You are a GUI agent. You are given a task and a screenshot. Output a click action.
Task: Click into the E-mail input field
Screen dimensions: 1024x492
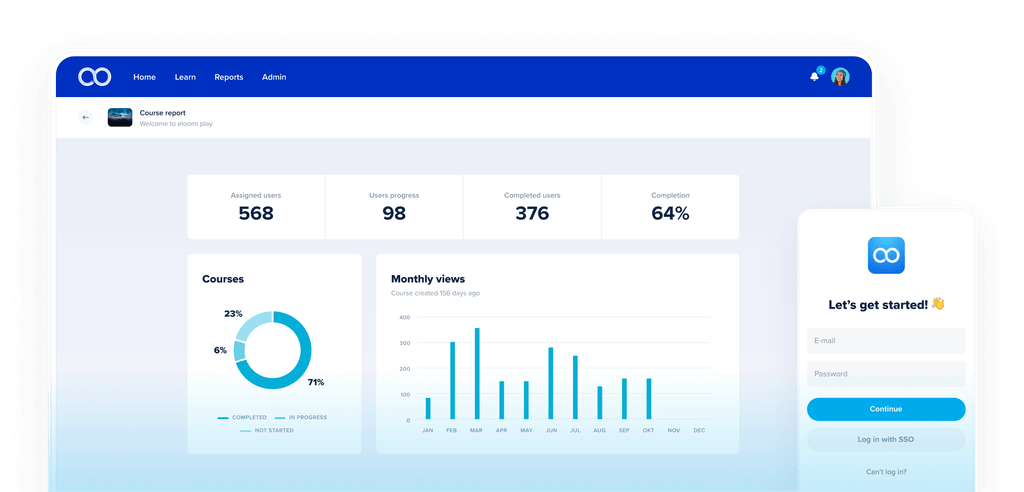[x=886, y=341]
